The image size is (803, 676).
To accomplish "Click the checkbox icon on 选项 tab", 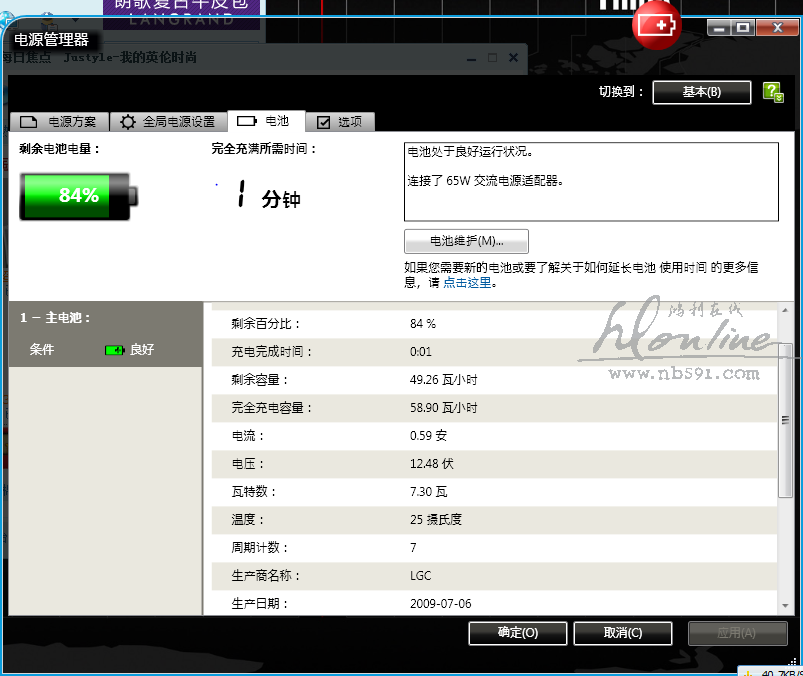I will coord(323,122).
